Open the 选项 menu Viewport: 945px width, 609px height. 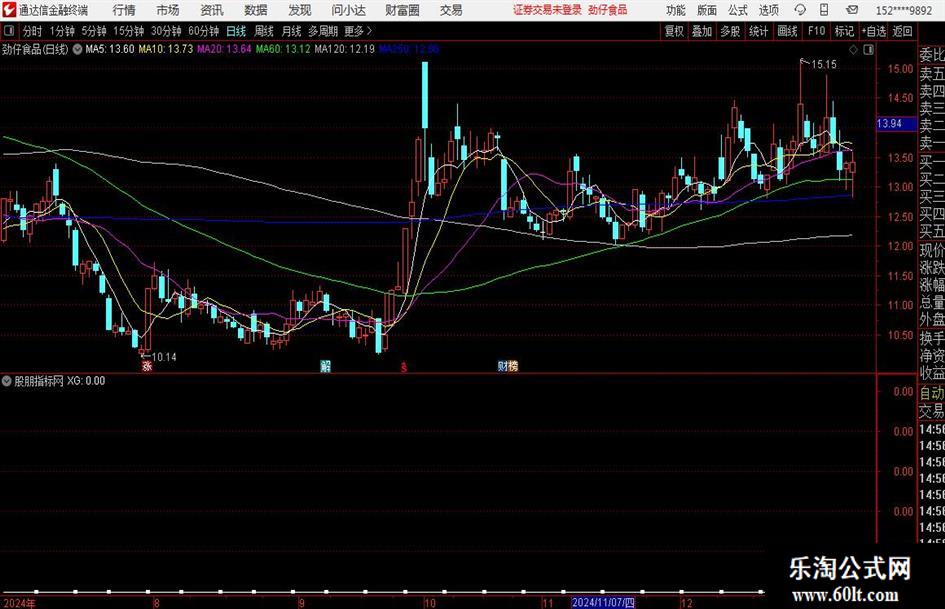click(769, 10)
